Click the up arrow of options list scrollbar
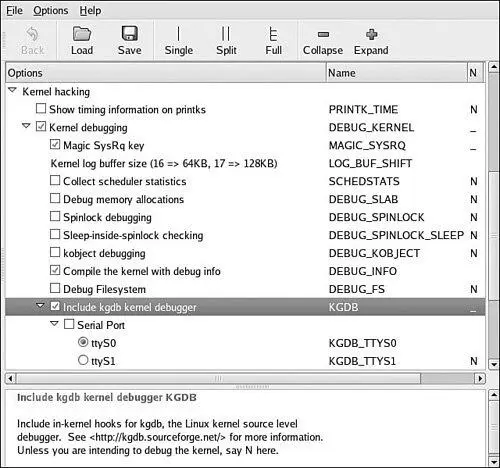Image resolution: width=500 pixels, height=468 pixels. [494, 67]
